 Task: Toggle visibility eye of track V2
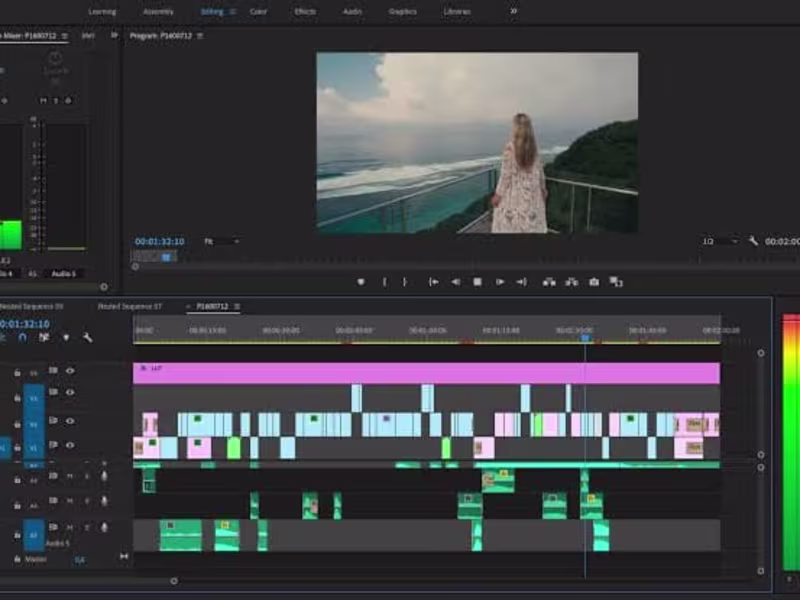[70, 421]
